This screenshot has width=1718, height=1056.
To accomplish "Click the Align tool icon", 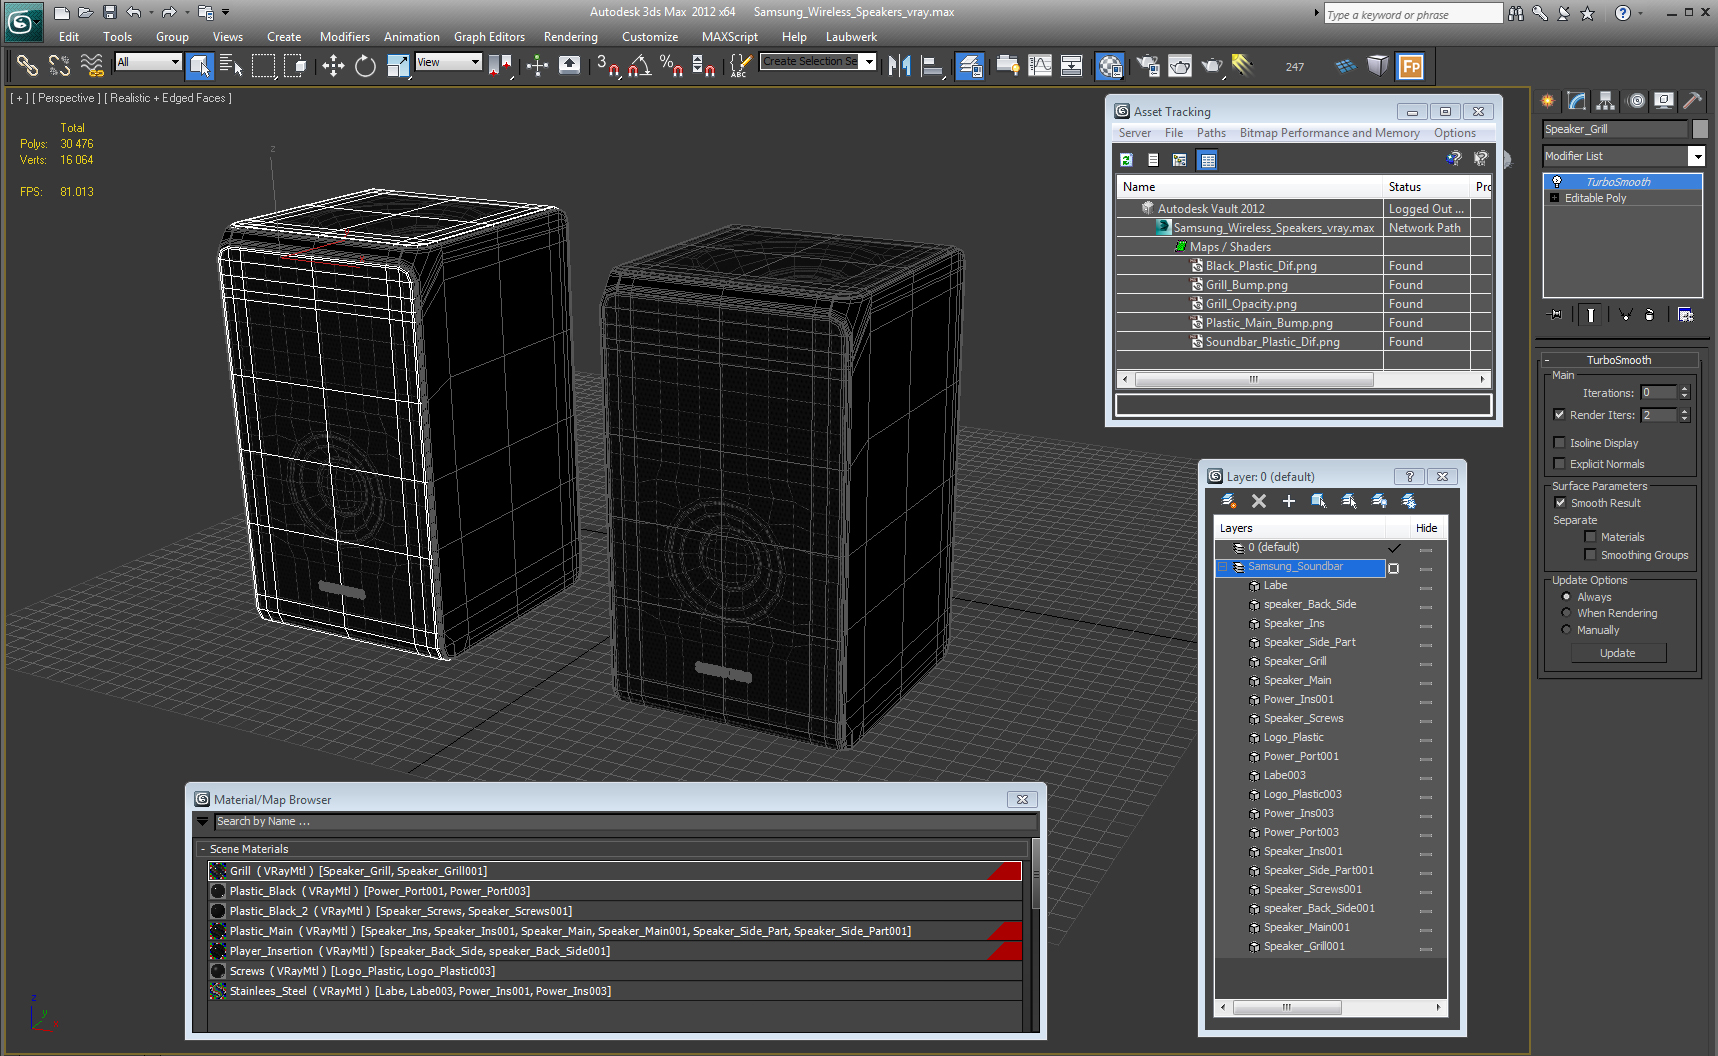I will [x=932, y=66].
